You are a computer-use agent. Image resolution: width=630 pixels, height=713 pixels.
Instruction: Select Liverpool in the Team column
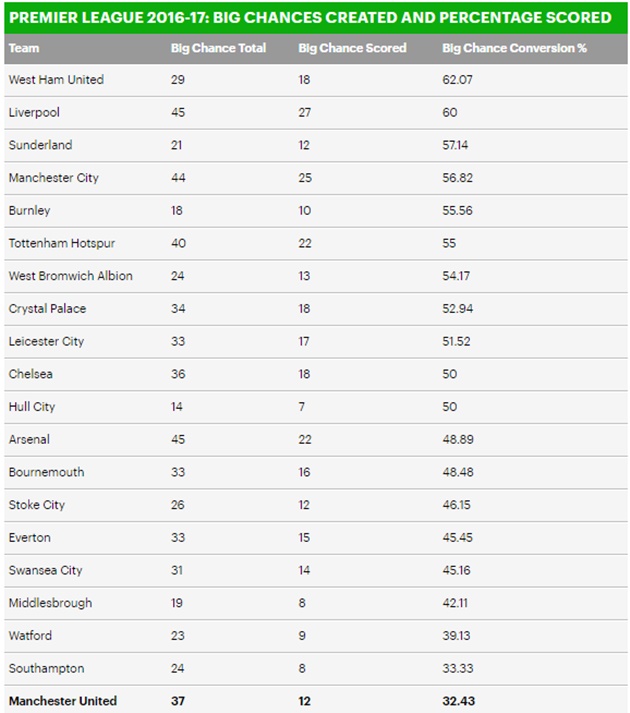point(34,112)
